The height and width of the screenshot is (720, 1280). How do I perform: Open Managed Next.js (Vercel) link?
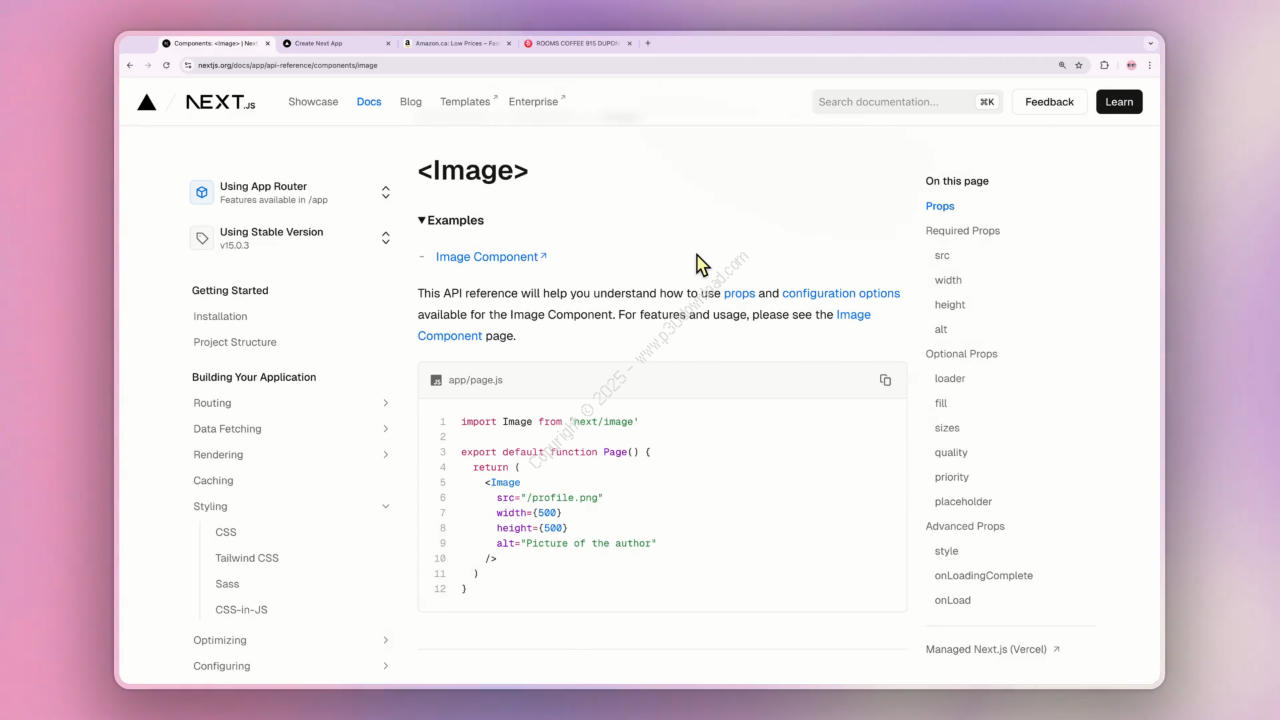992,649
